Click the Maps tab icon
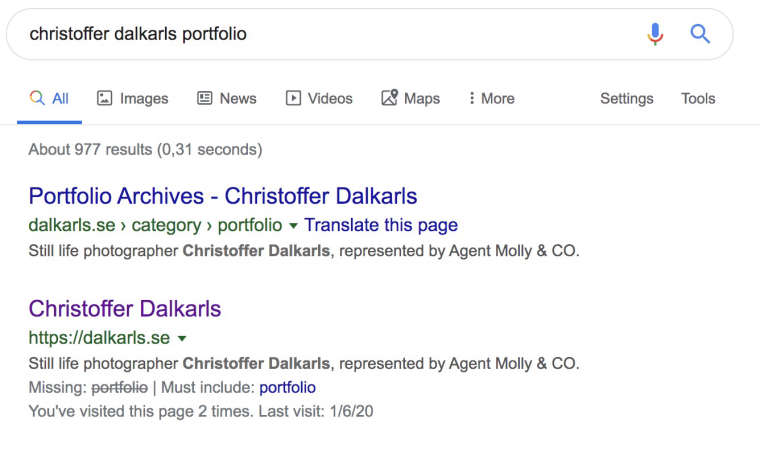Viewport: 760px width, 452px height. coord(390,98)
